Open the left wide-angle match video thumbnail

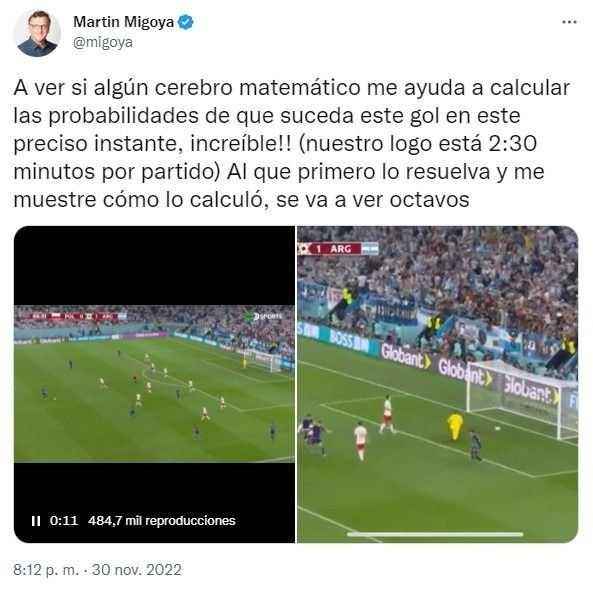[x=154, y=384]
